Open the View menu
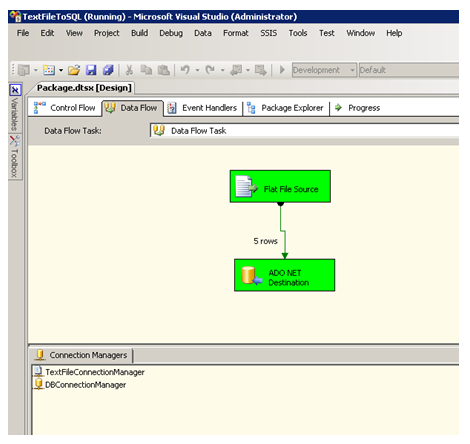The width and height of the screenshot is (470, 444). 74,33
